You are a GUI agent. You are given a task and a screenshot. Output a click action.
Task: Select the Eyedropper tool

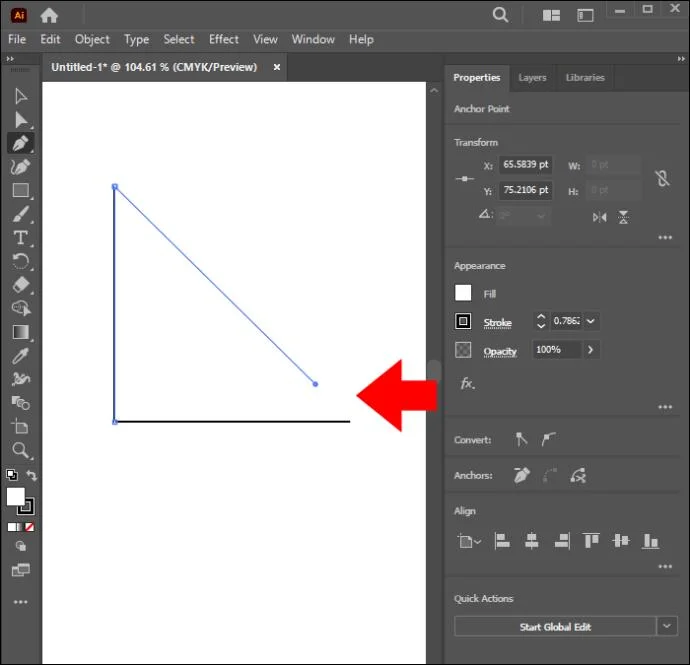click(20, 356)
